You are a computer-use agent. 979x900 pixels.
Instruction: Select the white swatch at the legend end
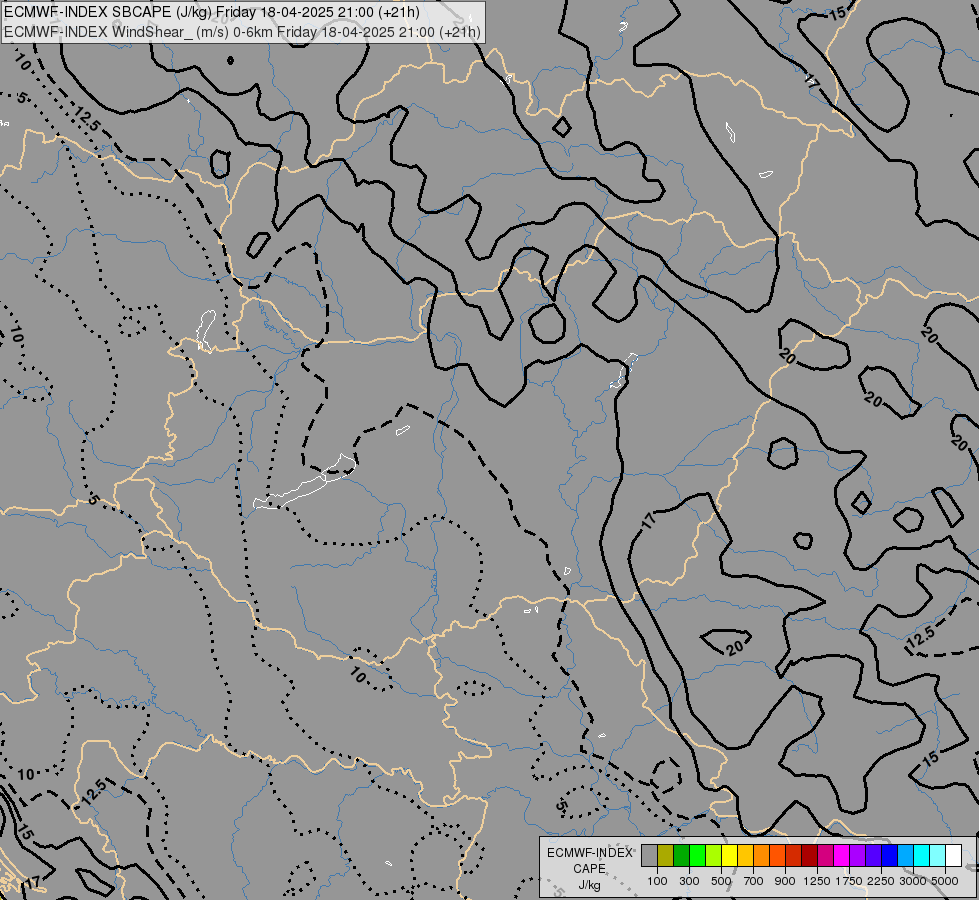[x=953, y=855]
